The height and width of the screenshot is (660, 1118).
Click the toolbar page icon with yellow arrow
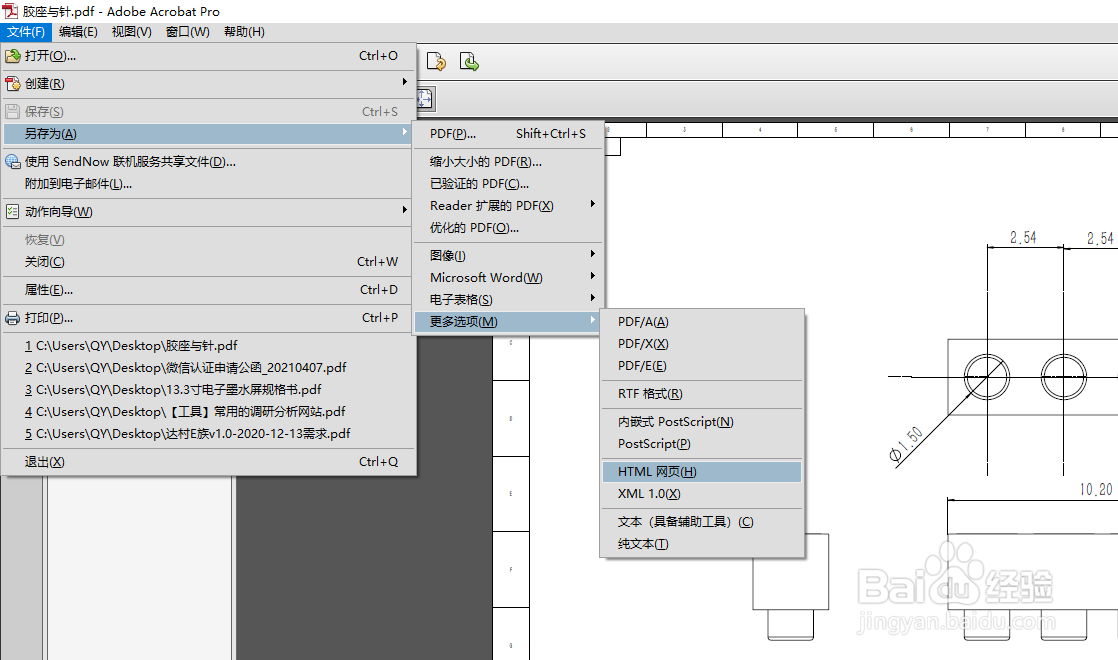click(x=436, y=62)
